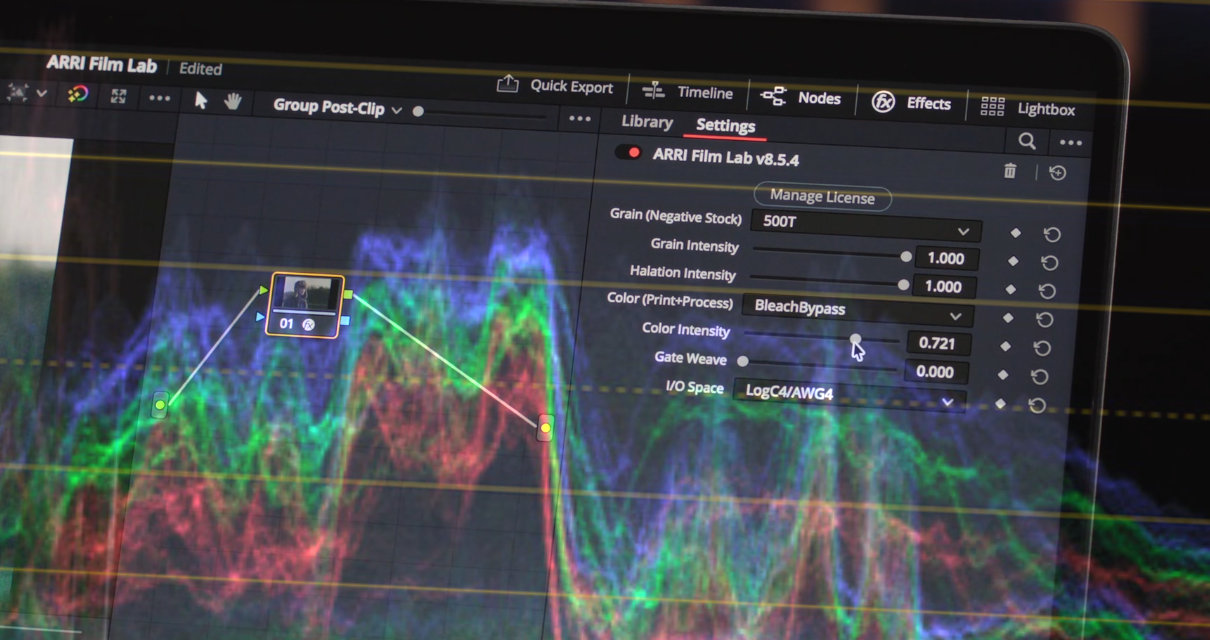Toggle the ARRI Film Lab effect off
The height and width of the screenshot is (640, 1210).
tap(628, 153)
